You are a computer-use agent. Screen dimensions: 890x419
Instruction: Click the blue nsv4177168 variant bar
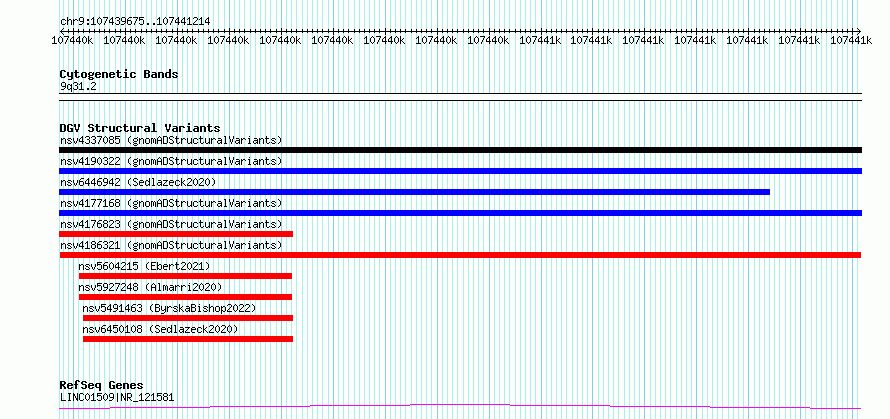[460, 213]
